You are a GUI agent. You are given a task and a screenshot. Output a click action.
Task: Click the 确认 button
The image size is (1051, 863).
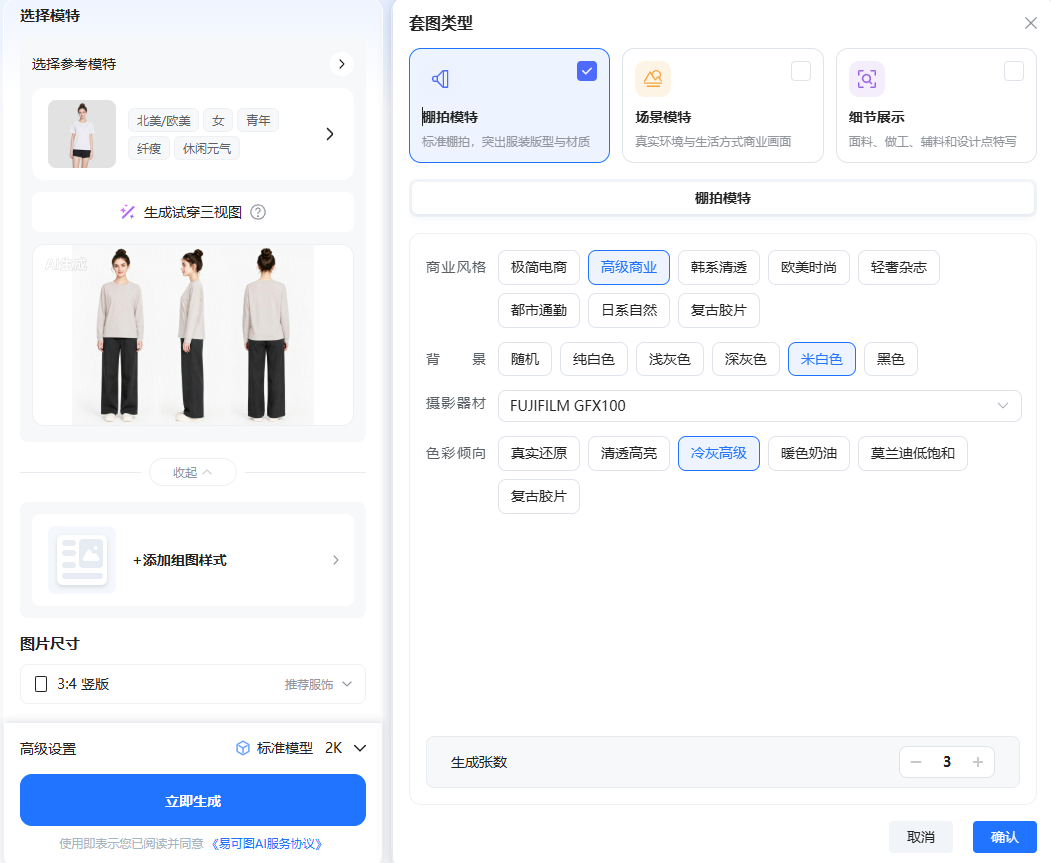(x=1005, y=837)
